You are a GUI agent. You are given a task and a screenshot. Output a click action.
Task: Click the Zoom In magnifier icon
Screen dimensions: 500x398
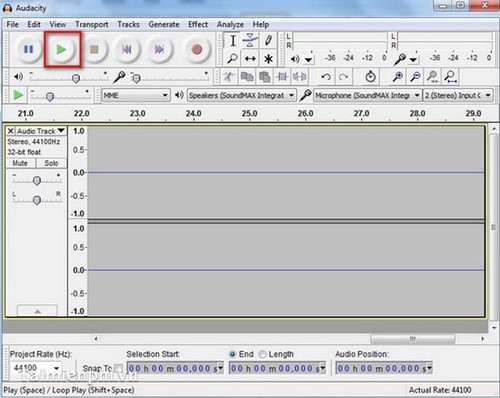coord(398,77)
